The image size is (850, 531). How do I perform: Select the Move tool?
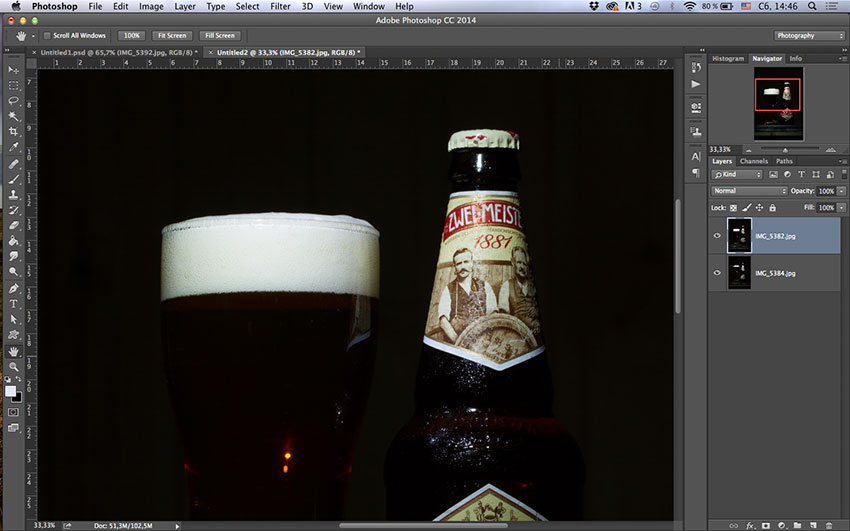tap(14, 70)
